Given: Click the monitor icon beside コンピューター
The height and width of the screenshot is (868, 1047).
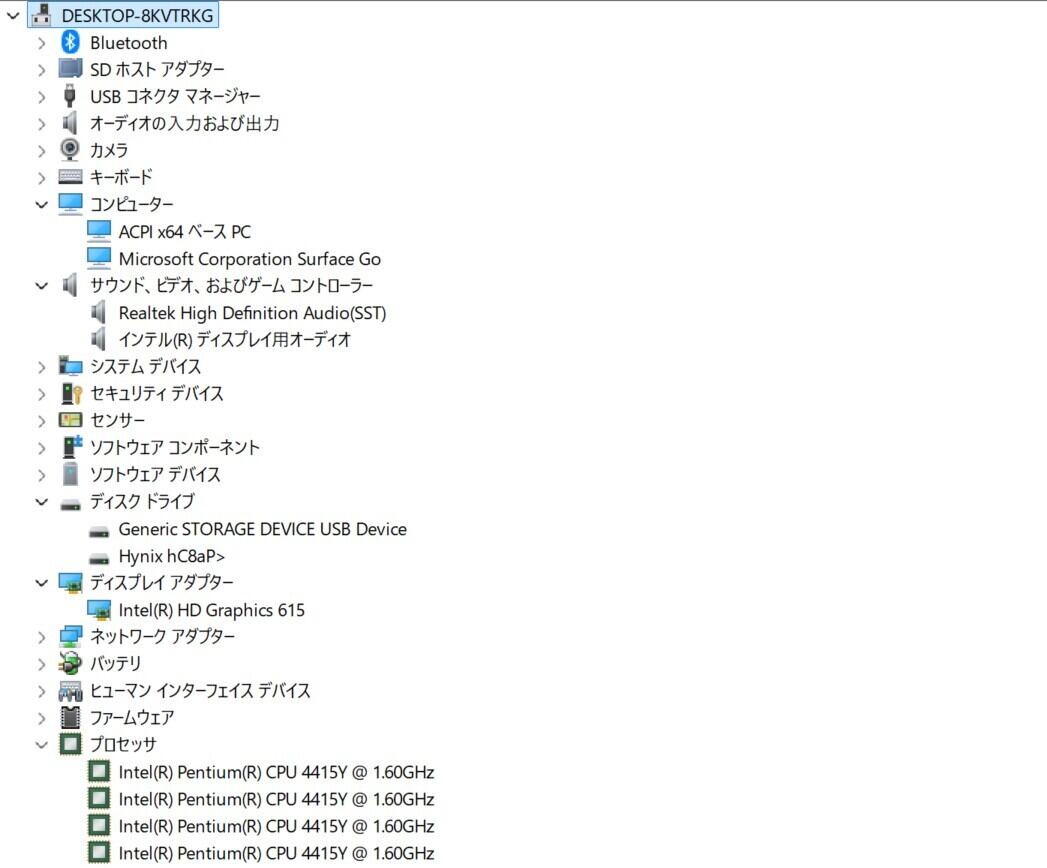Looking at the screenshot, I should [x=70, y=204].
